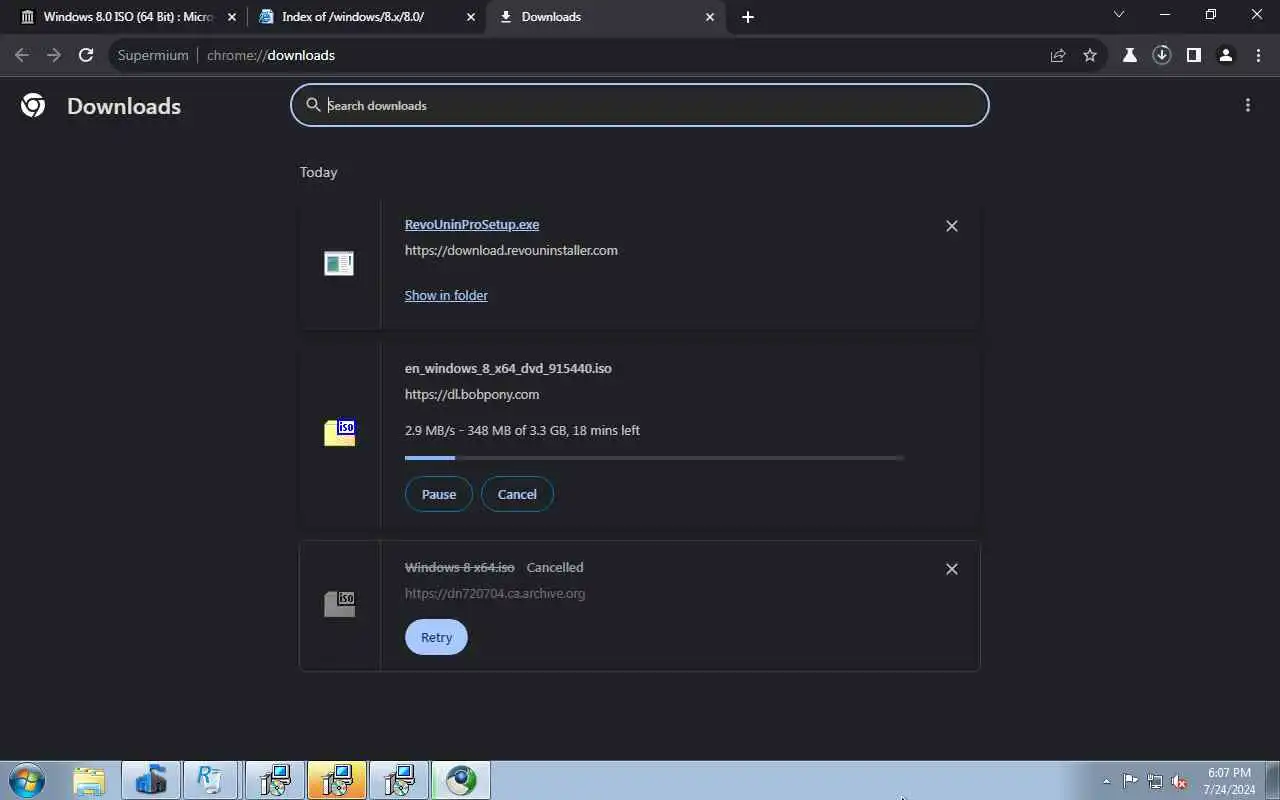Click the dn720704.ca.archive.org source URL
Screen dimensions: 1280x800
click(x=495, y=593)
